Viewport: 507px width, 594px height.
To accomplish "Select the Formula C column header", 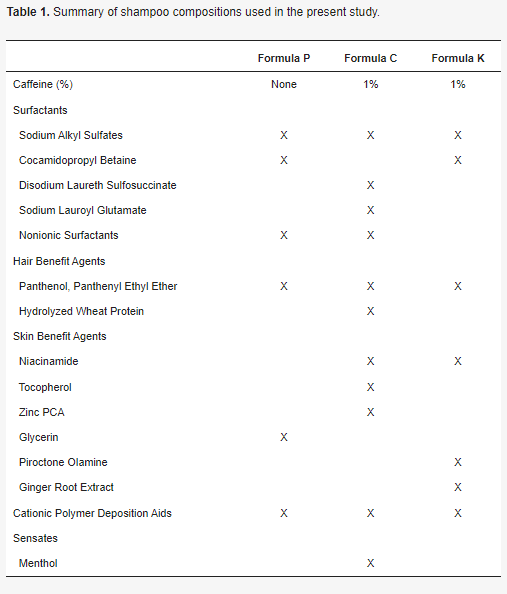I will pos(370,58).
